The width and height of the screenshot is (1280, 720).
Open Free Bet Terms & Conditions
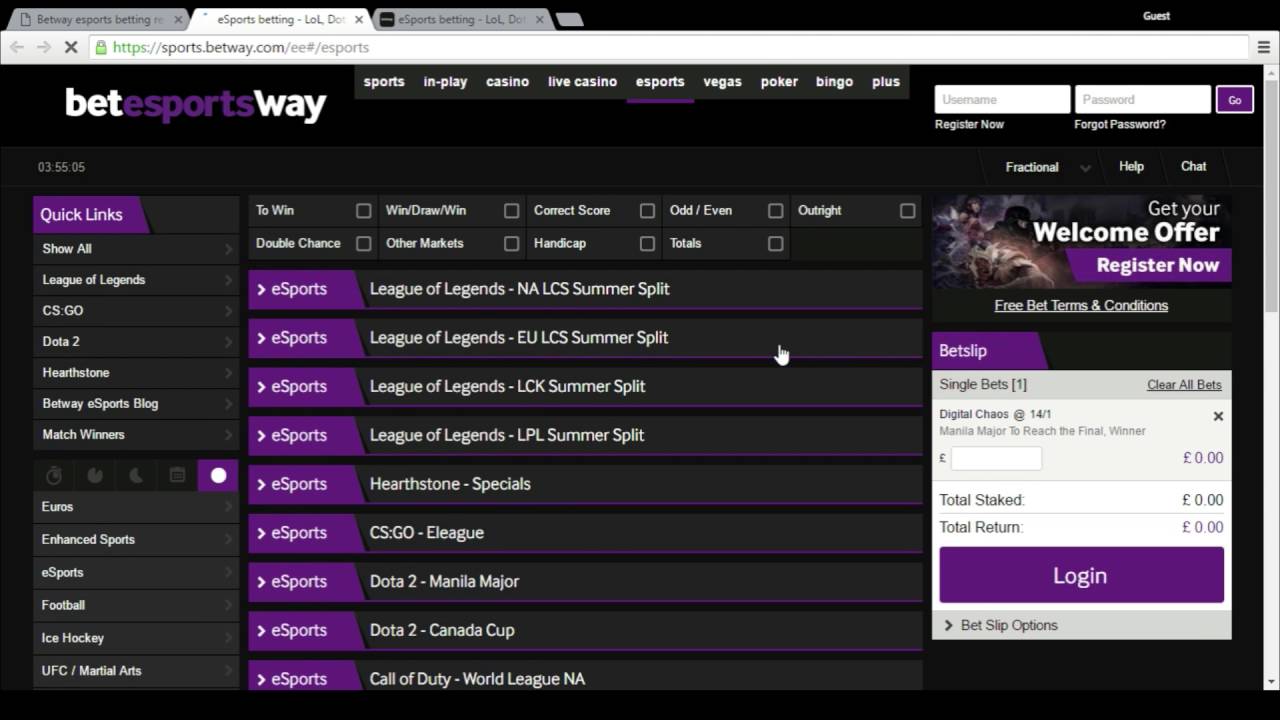1081,306
